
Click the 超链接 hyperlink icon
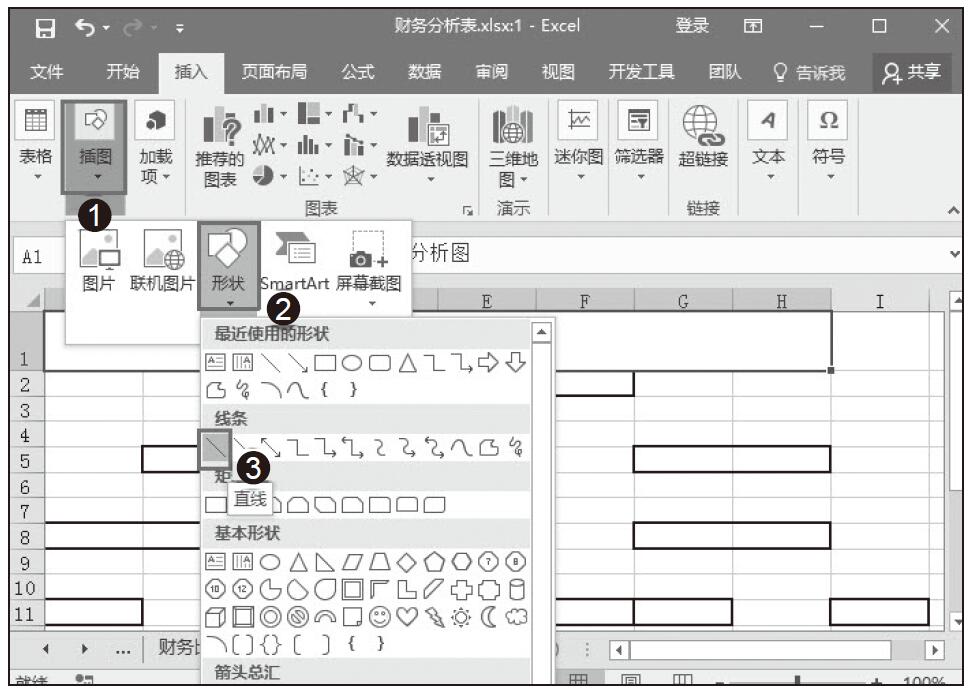[x=703, y=139]
